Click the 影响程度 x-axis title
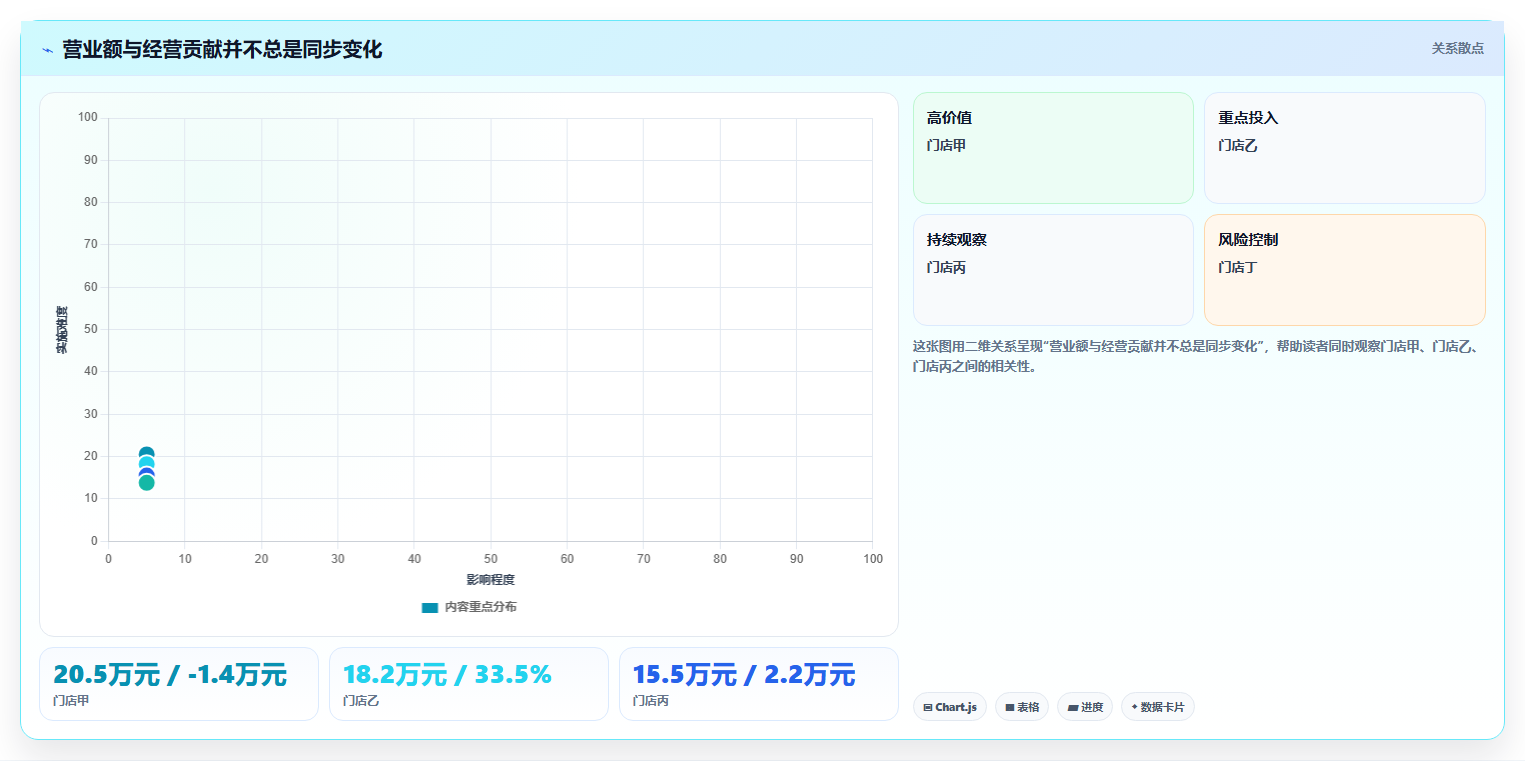 490,580
